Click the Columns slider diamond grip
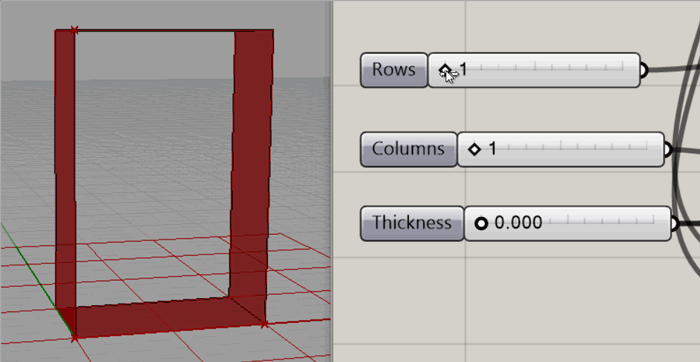This screenshot has height=362, width=700. click(x=475, y=149)
